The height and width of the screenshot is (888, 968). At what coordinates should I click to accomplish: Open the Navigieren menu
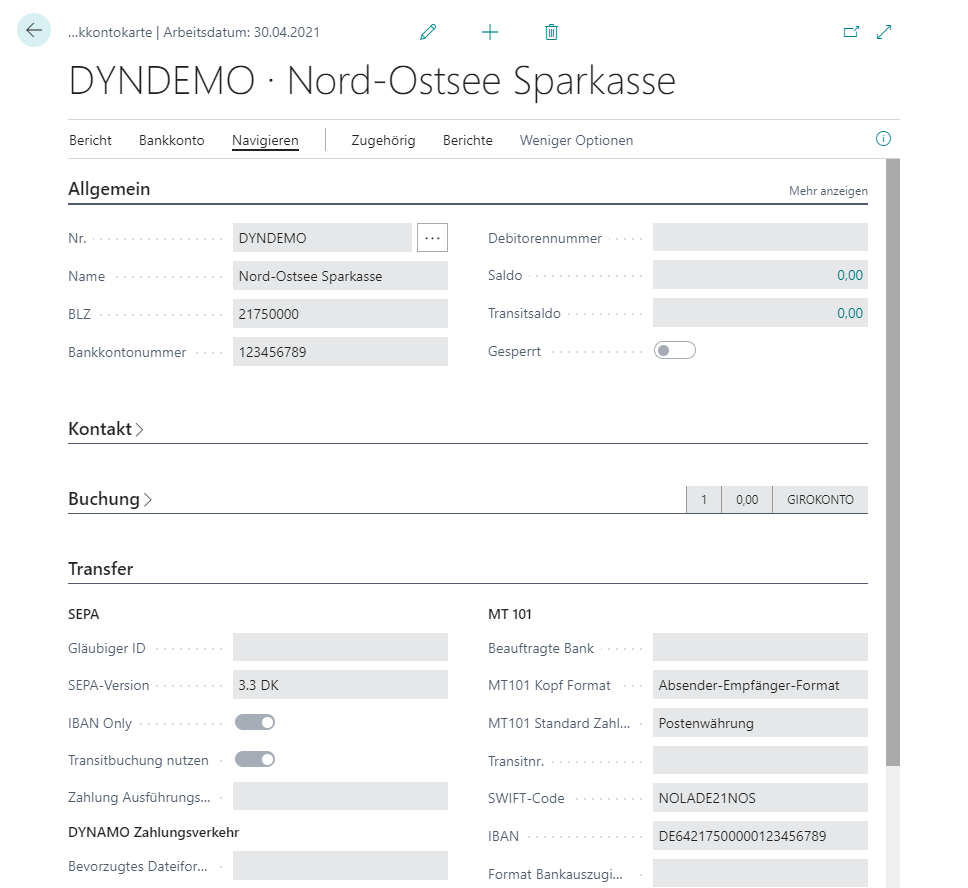click(x=265, y=140)
